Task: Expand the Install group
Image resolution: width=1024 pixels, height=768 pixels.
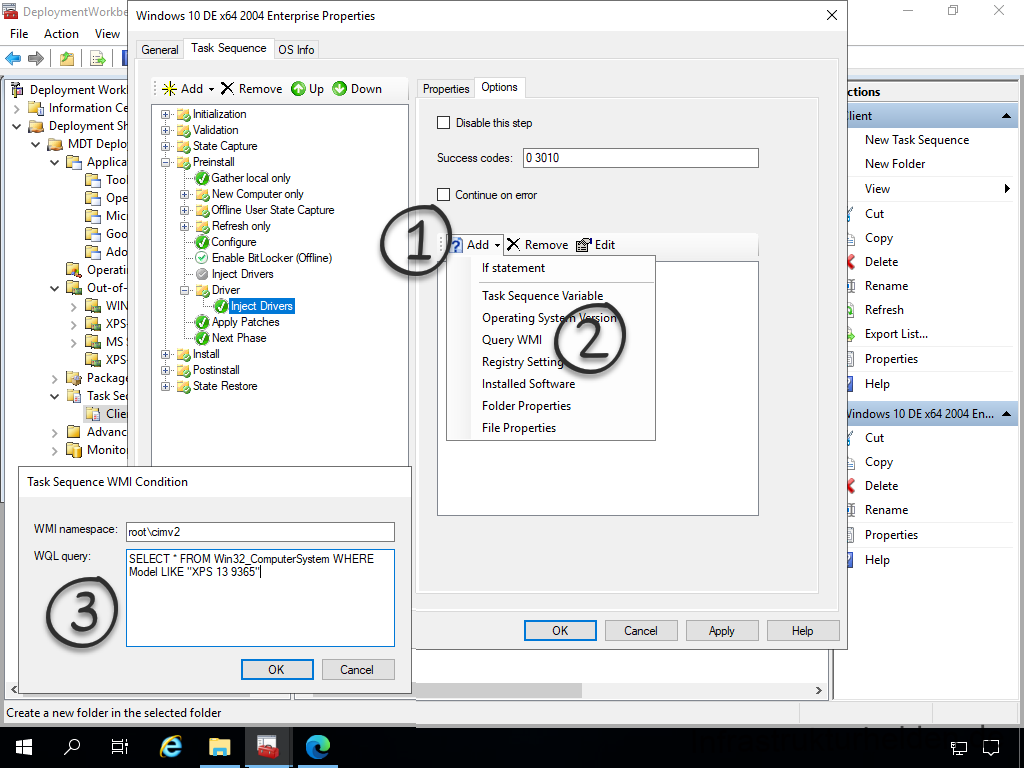Action: 165,354
